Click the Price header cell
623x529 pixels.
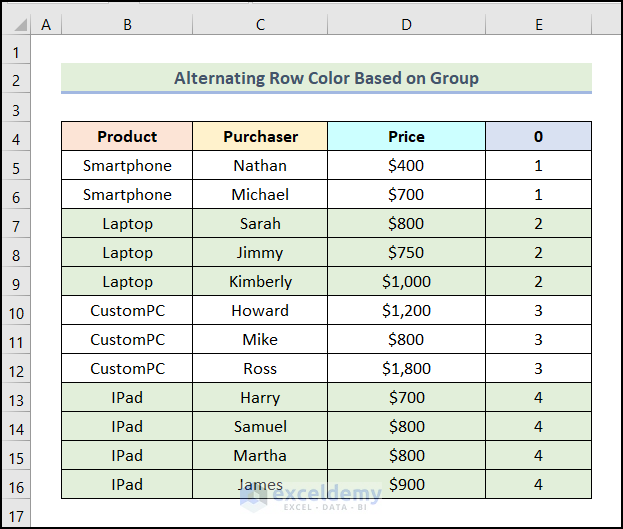click(x=406, y=136)
